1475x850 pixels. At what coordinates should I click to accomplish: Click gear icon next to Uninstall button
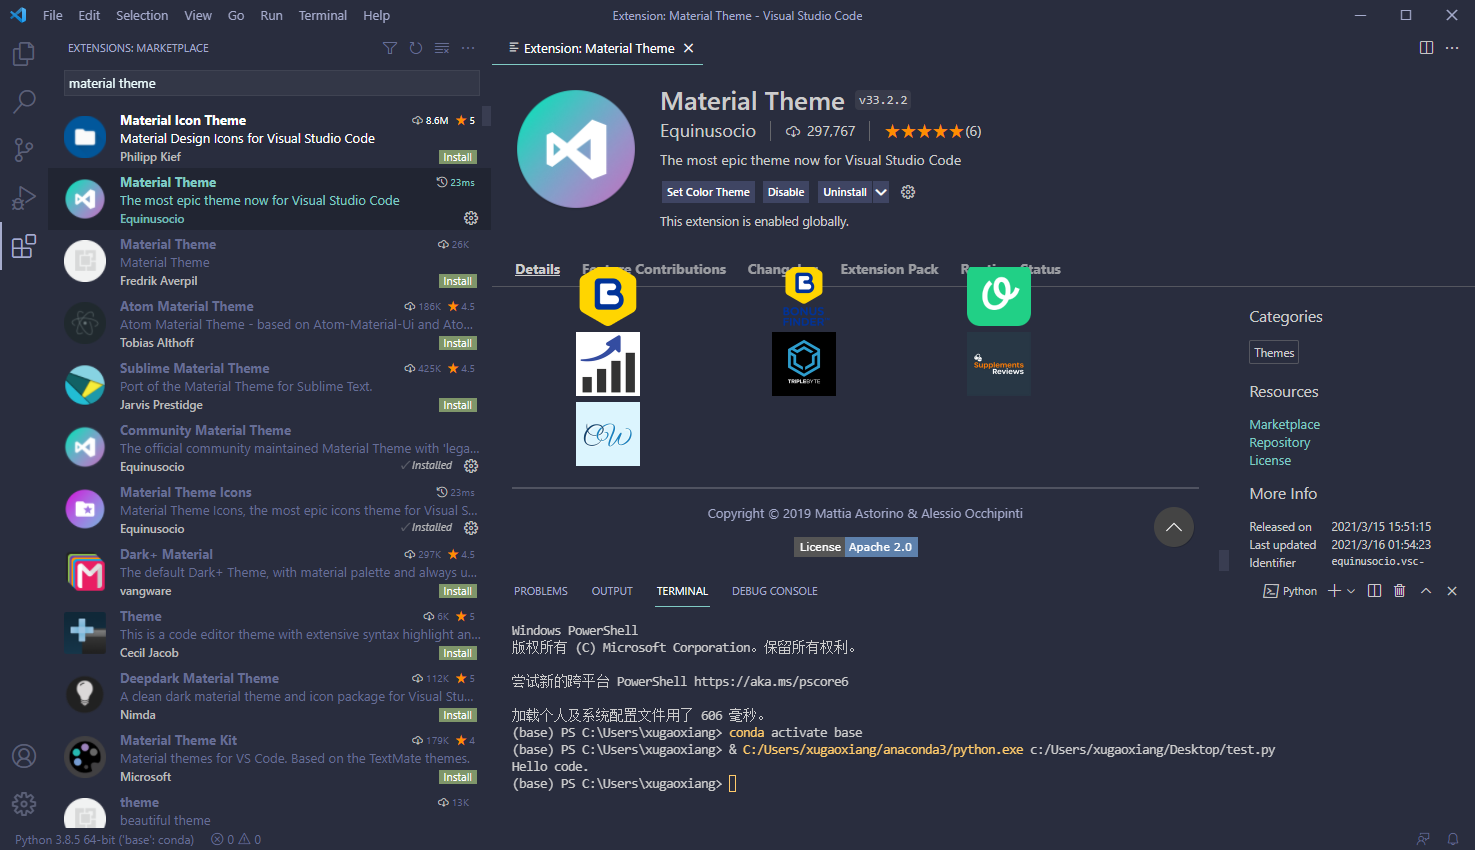click(908, 192)
